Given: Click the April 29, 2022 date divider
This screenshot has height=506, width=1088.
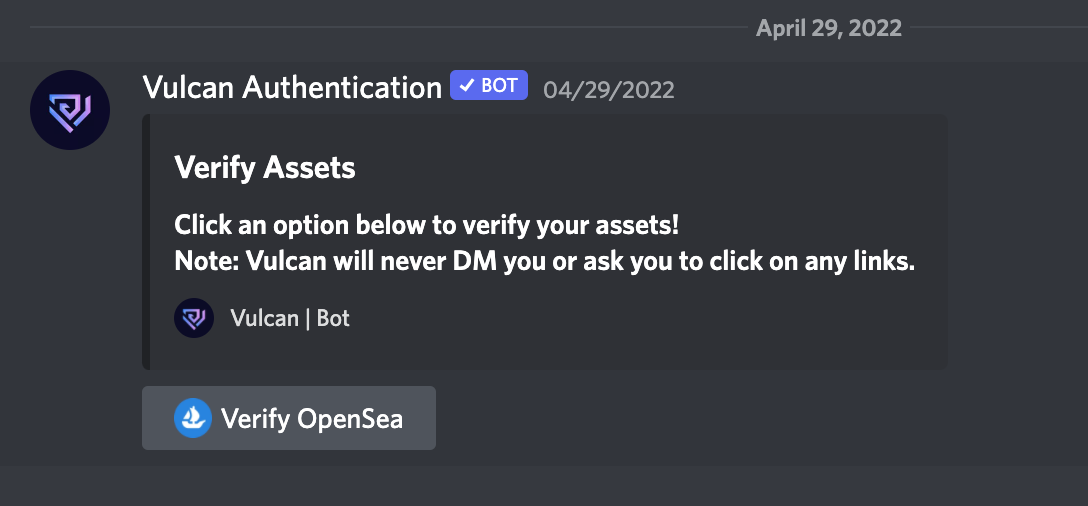Looking at the screenshot, I should tap(828, 28).
